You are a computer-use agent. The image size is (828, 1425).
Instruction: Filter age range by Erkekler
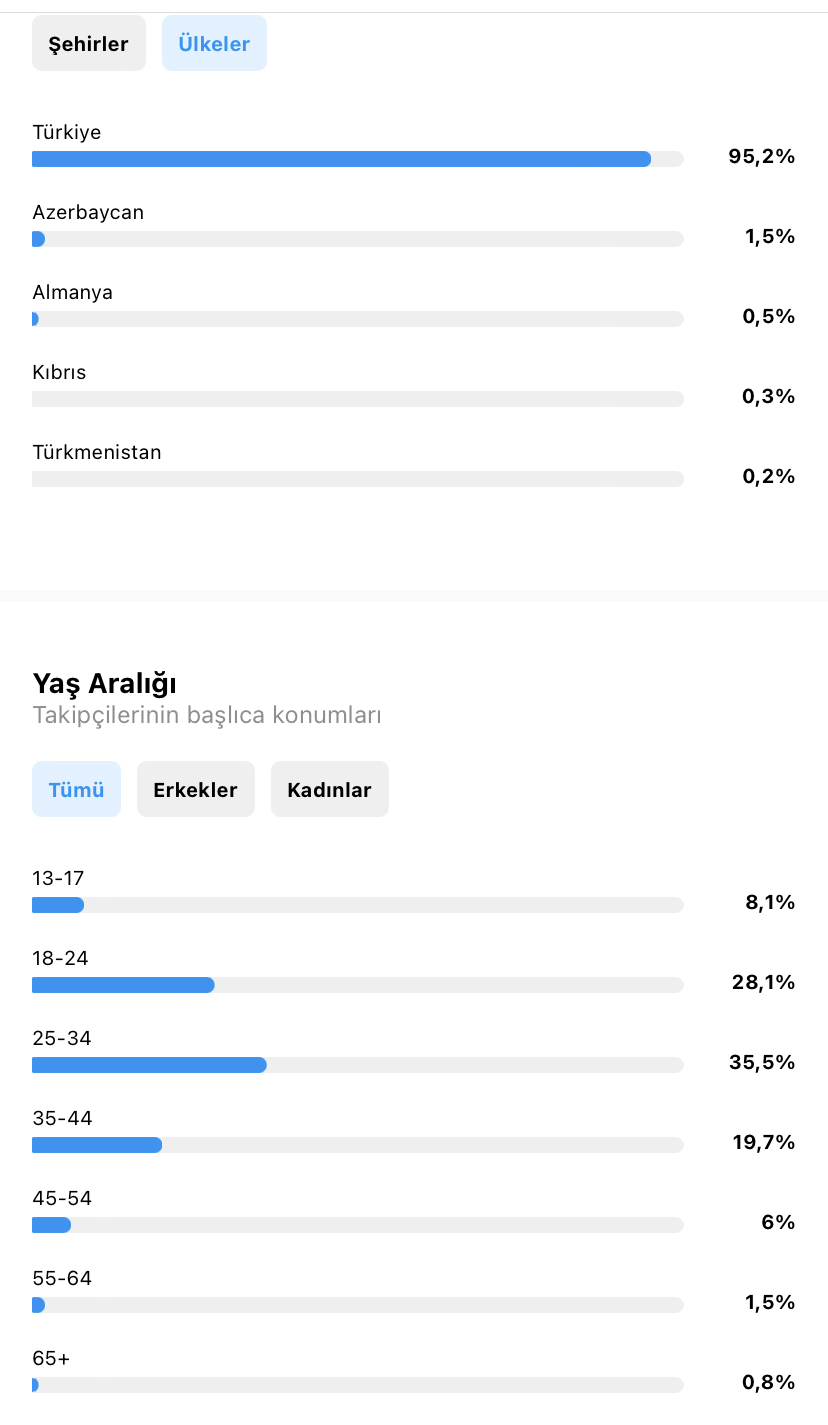pyautogui.click(x=195, y=789)
